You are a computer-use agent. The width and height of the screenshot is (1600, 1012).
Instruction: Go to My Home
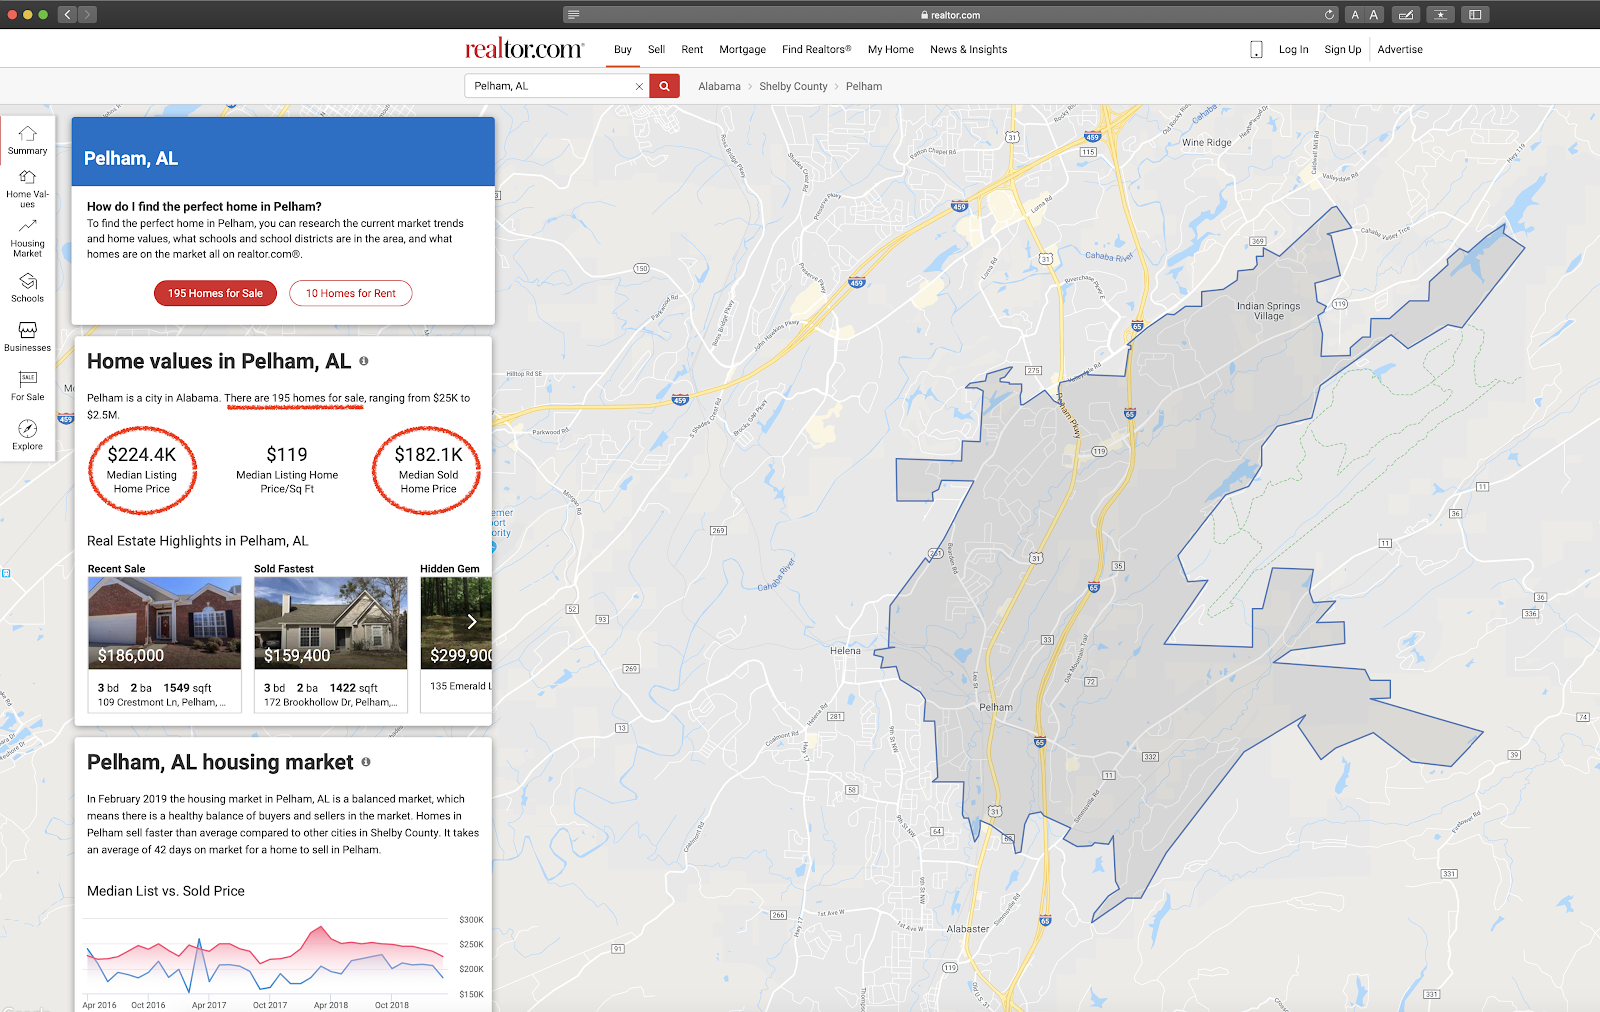(x=891, y=50)
